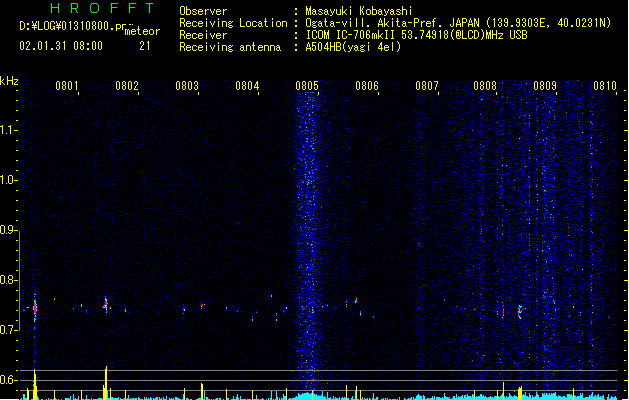
Task: Click the 0801 time marker
Action: [x=67, y=86]
